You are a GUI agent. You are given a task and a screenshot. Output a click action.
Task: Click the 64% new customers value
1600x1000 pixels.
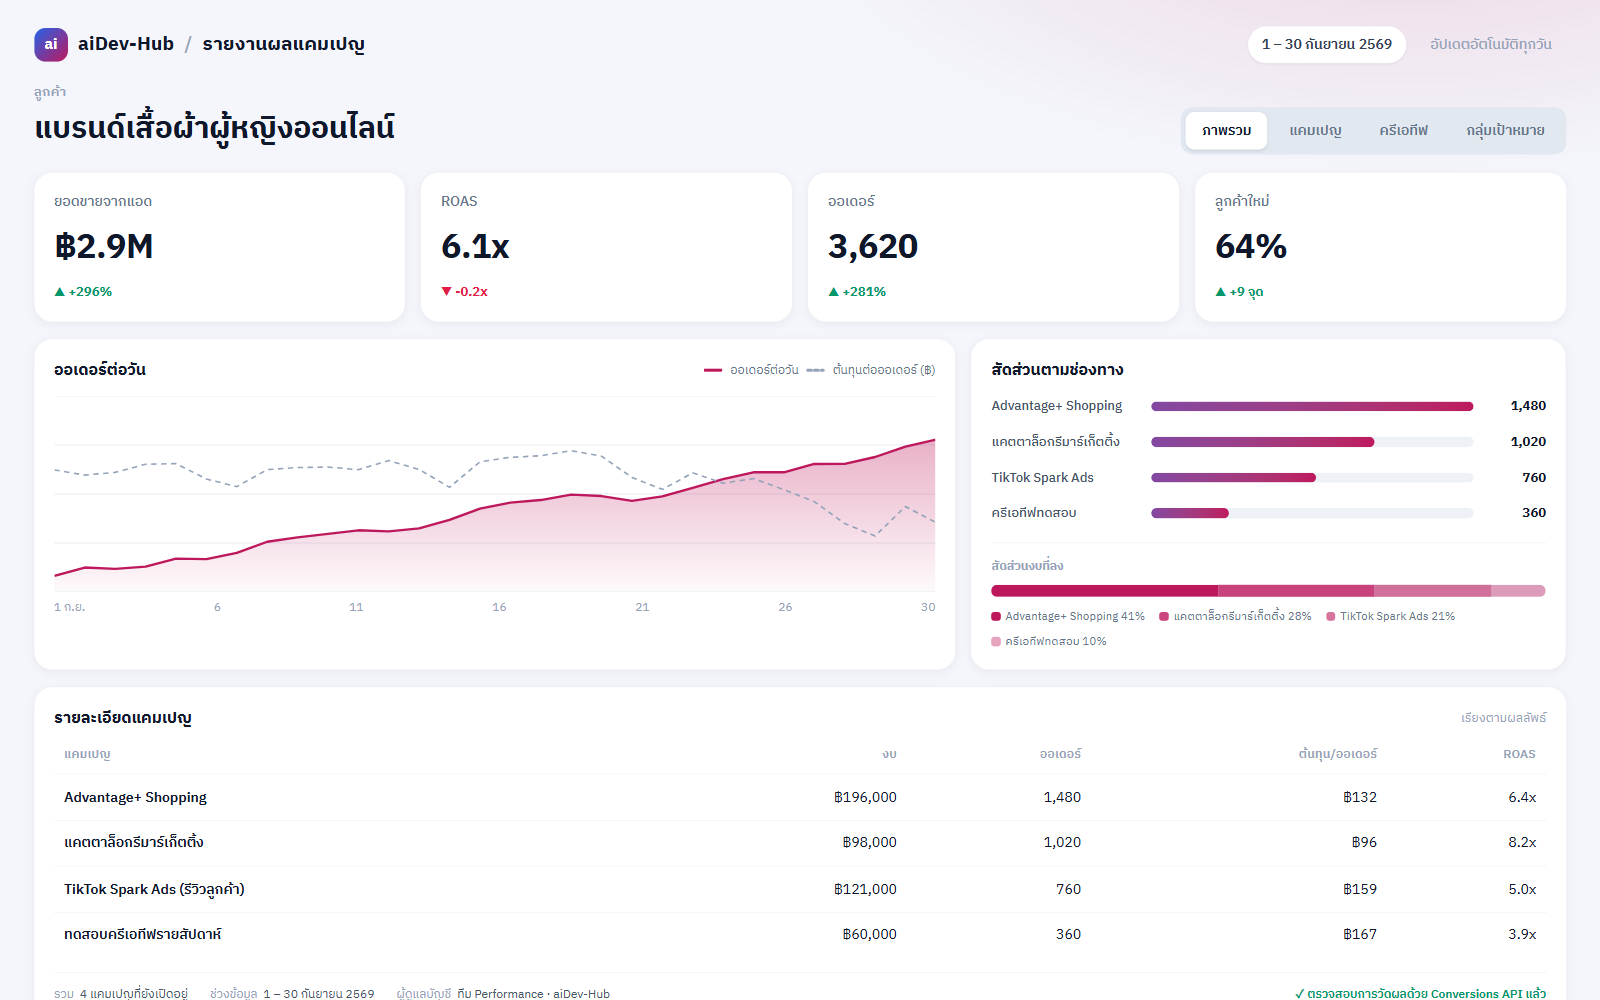(1251, 246)
